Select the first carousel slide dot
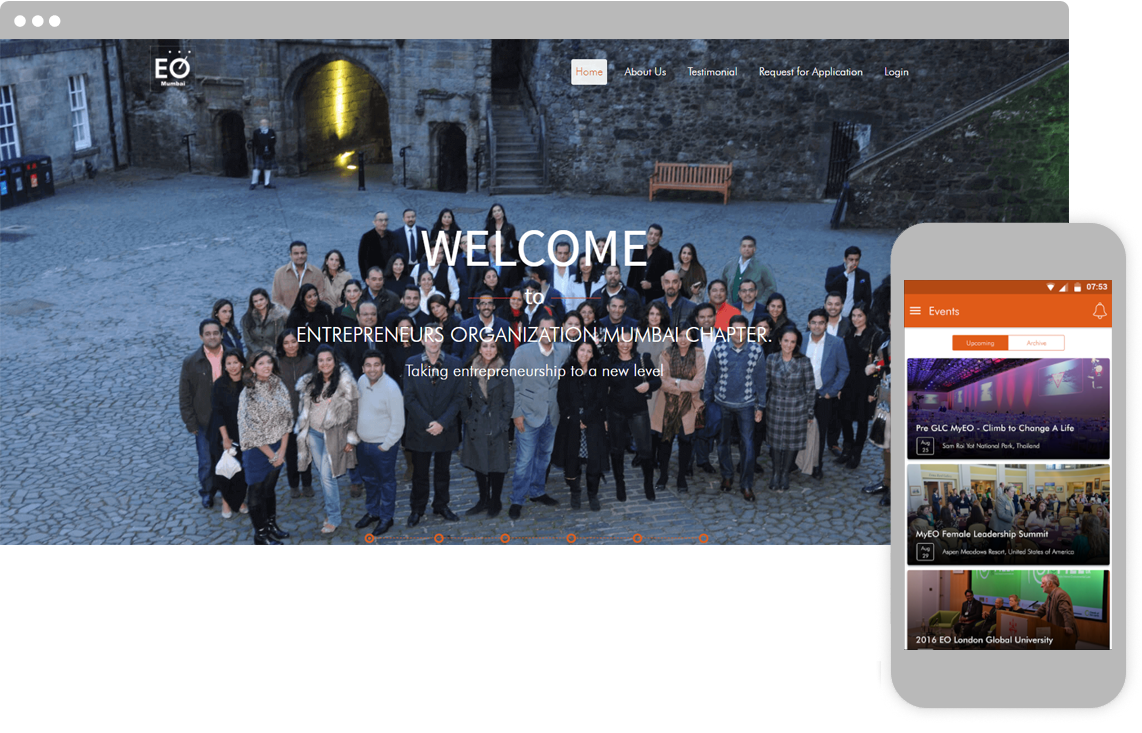 click(370, 538)
